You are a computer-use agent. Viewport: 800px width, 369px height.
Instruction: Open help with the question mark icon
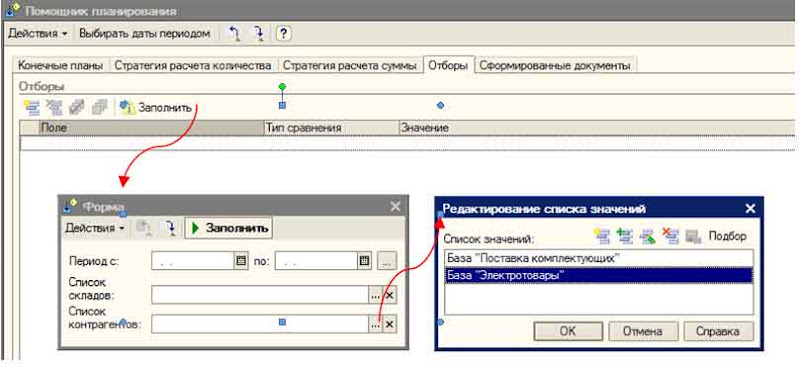(x=283, y=34)
